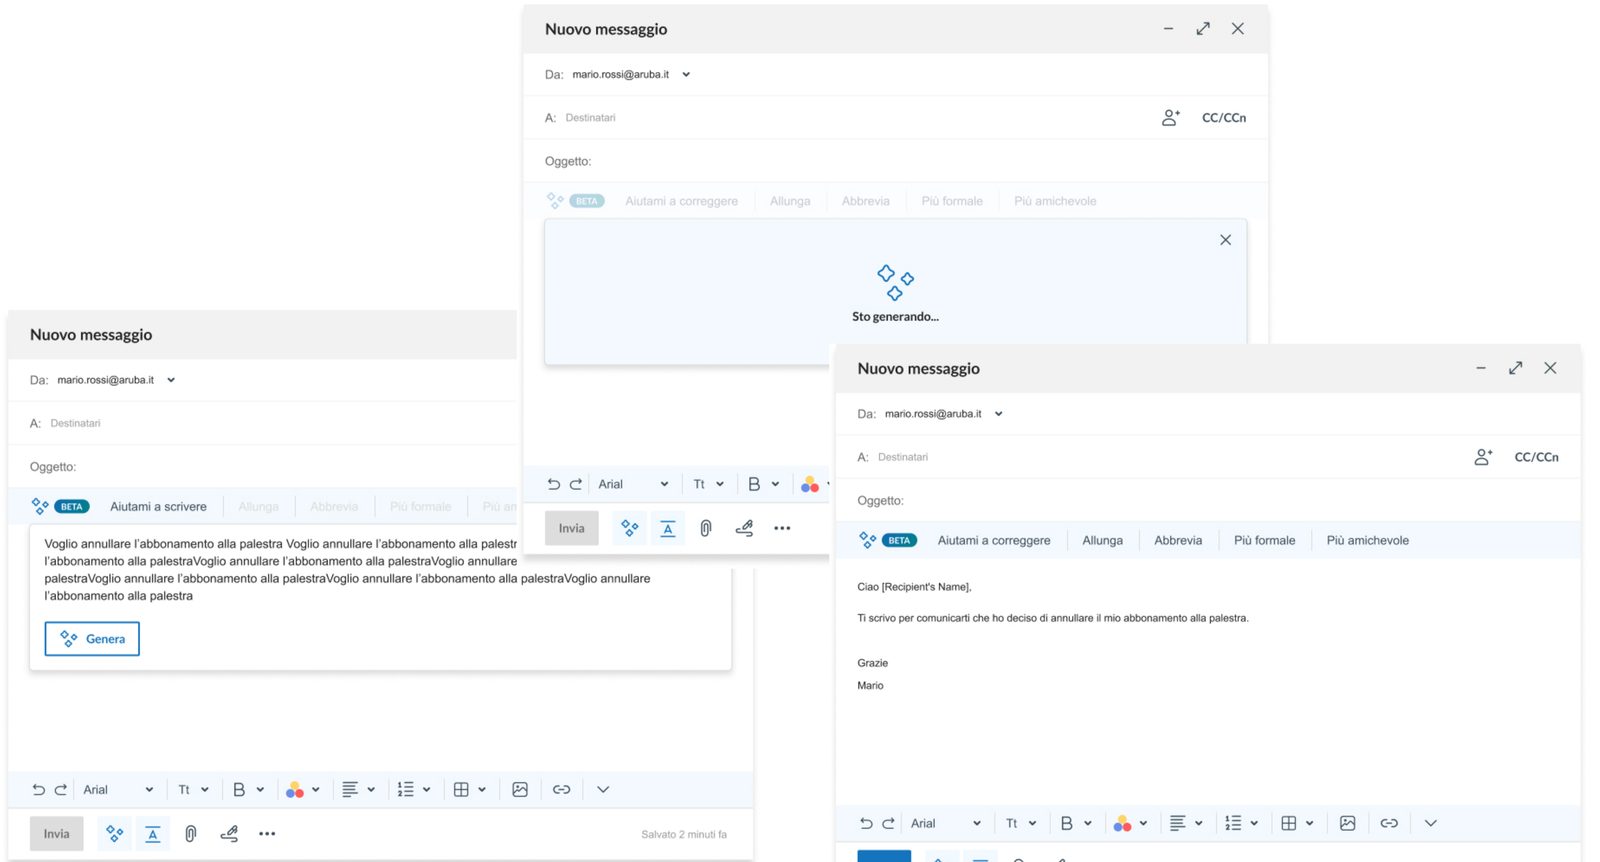Expand toolbar chevron in right window
Viewport: 1600px width, 862px height.
[x=1431, y=824]
